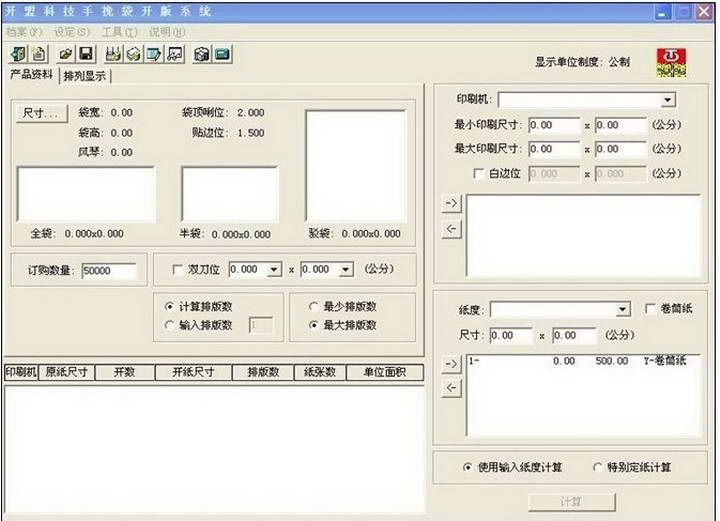Toggle the 卷筒纸 checkbox
720x521 pixels.
coord(652,310)
